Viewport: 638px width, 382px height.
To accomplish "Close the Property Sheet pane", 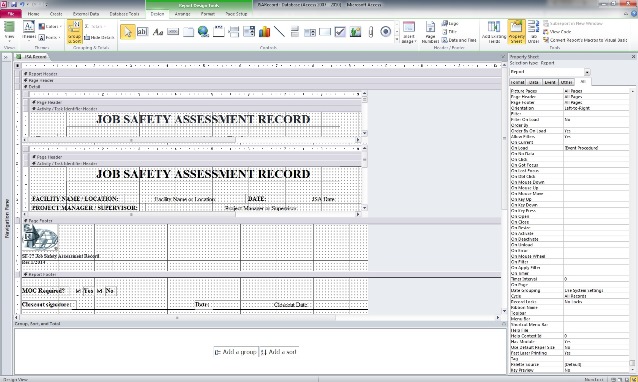I will [x=633, y=57].
